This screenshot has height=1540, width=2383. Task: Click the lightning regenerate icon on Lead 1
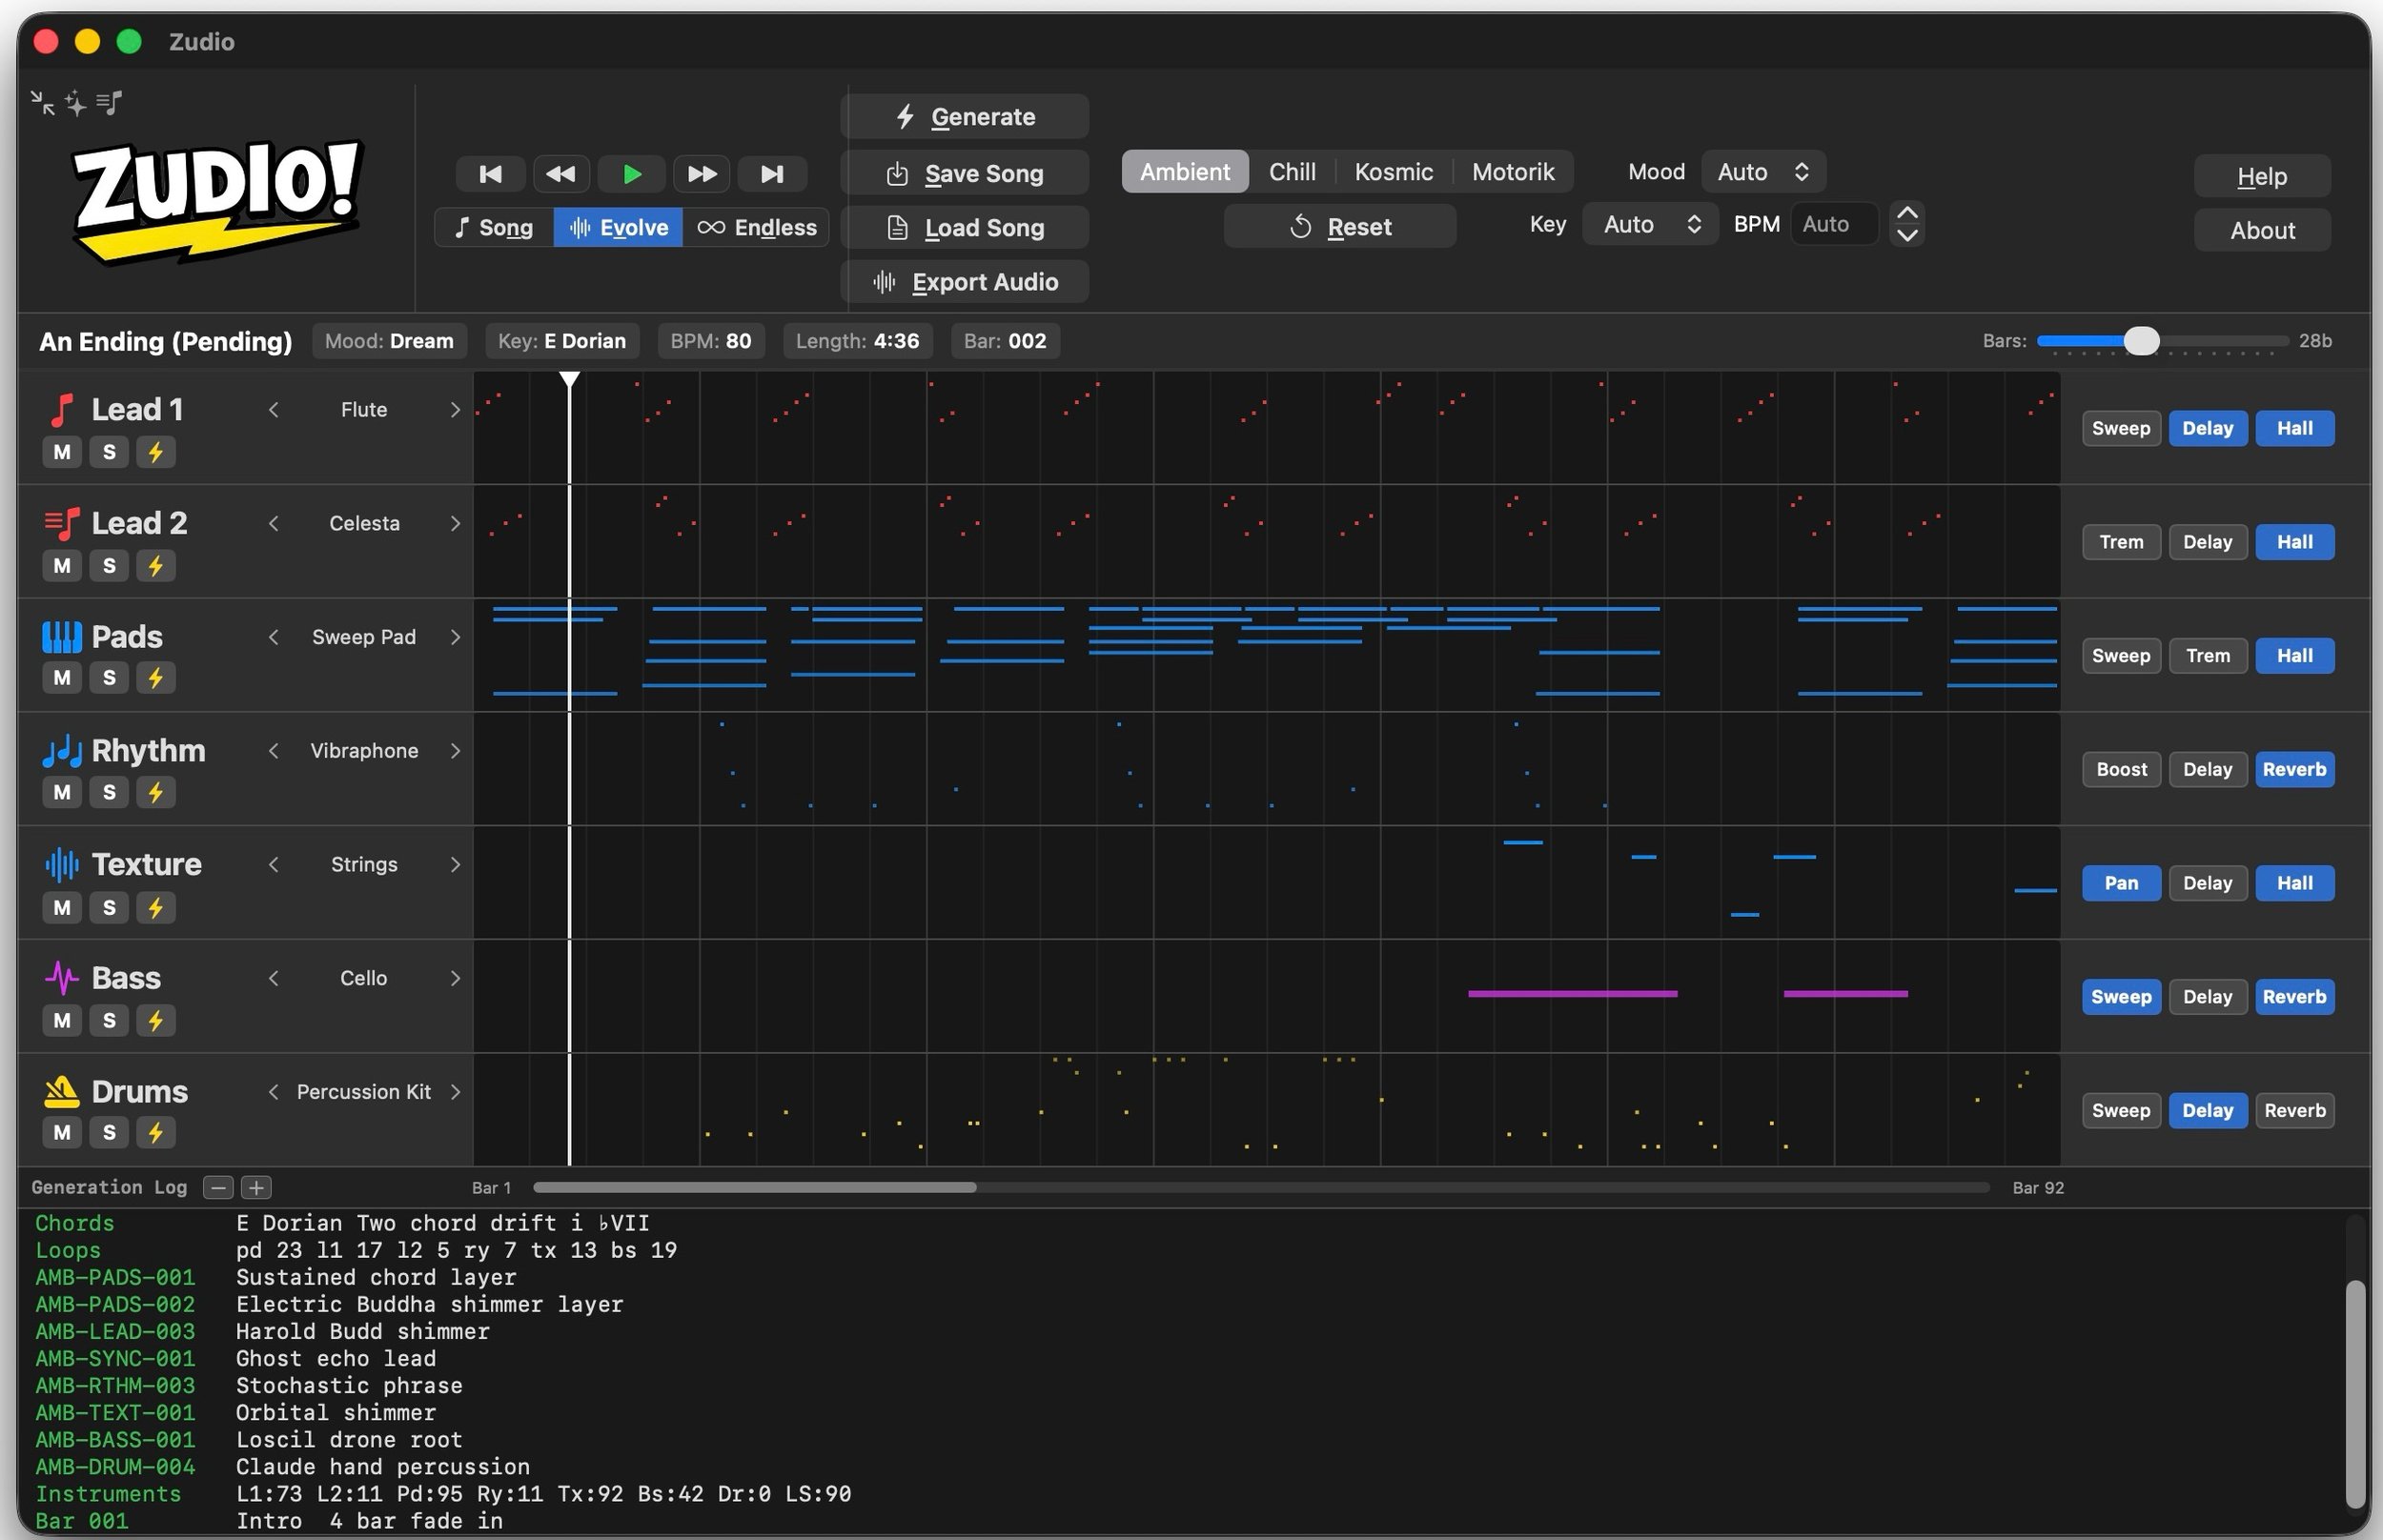tap(155, 452)
